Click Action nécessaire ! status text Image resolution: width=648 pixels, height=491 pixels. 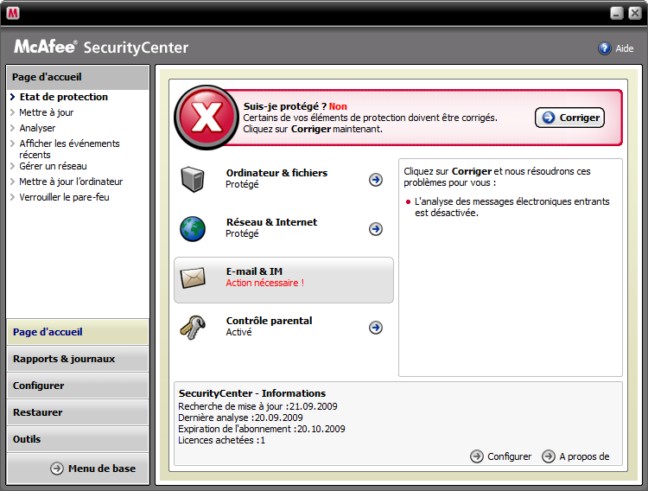click(x=265, y=283)
